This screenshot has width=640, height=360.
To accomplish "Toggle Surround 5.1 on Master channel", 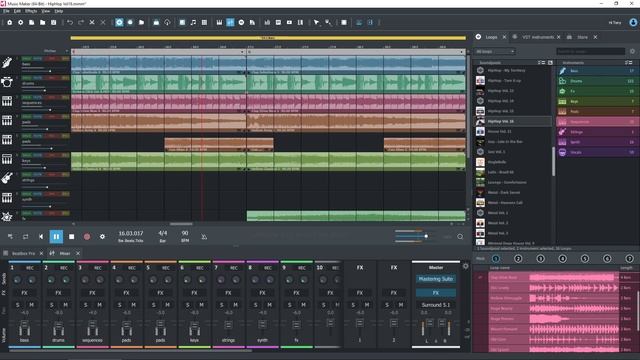I will tap(436, 305).
